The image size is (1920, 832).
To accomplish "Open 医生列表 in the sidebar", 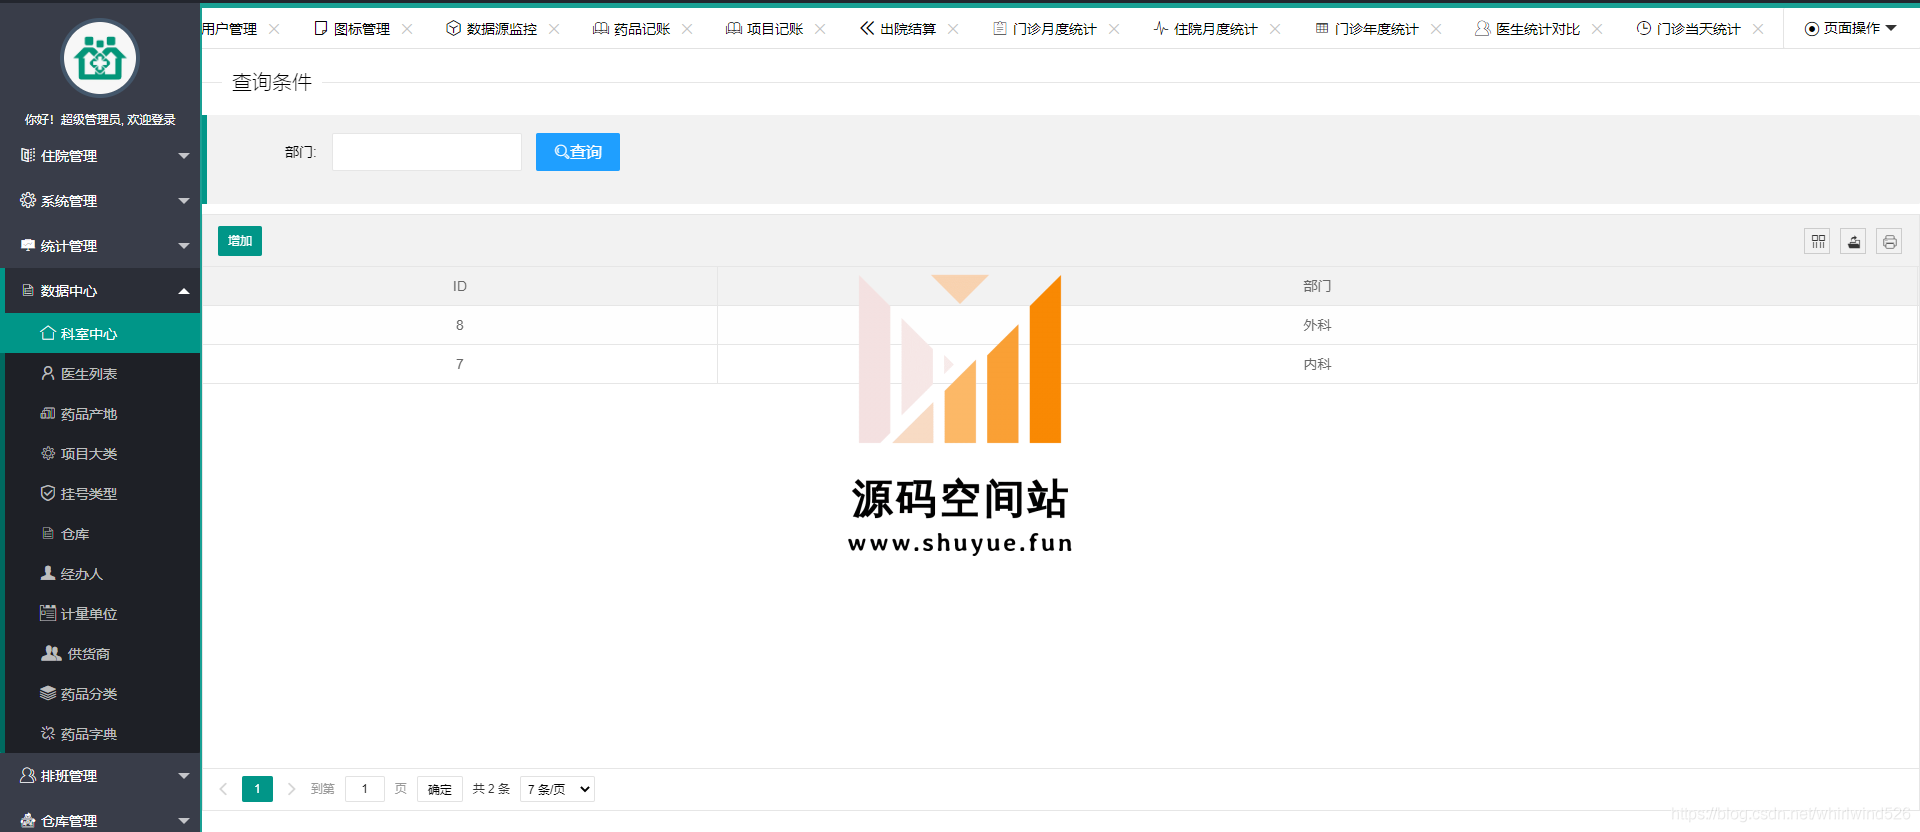I will coord(88,374).
